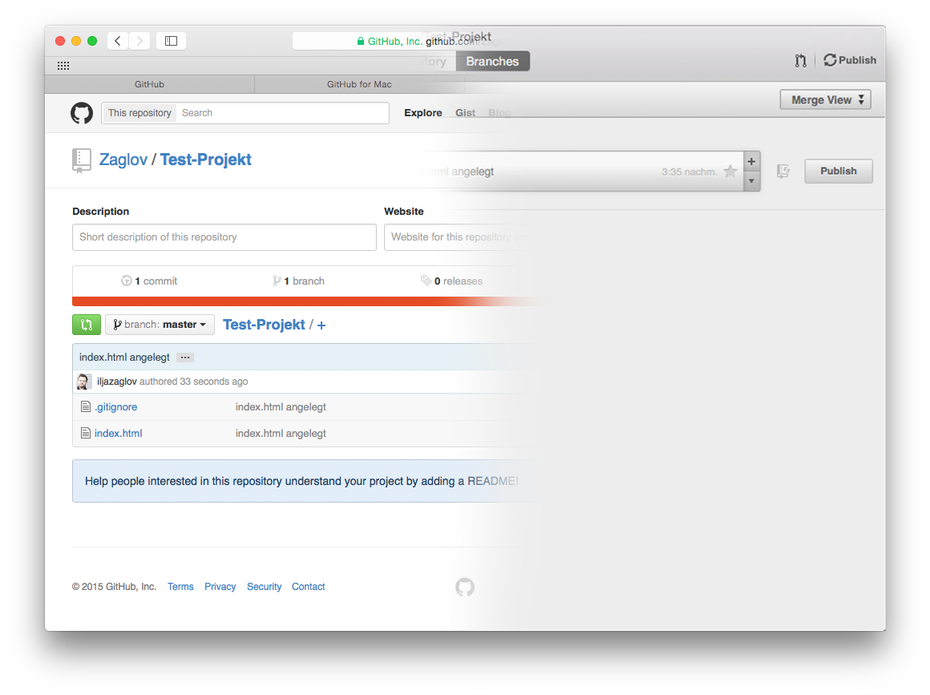Open branch: master dropdown
Screen dimensions: 930x695
[160, 324]
